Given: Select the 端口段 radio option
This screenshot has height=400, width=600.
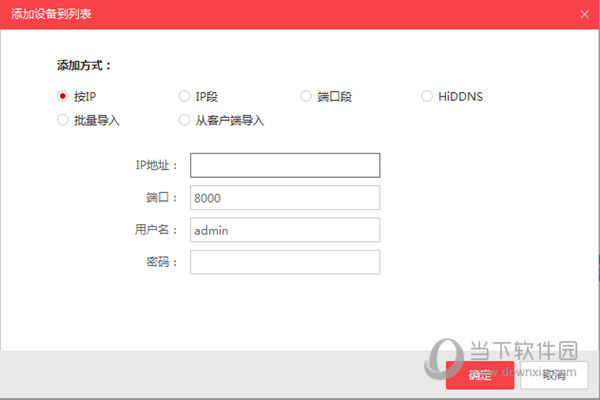Looking at the screenshot, I should (306, 96).
